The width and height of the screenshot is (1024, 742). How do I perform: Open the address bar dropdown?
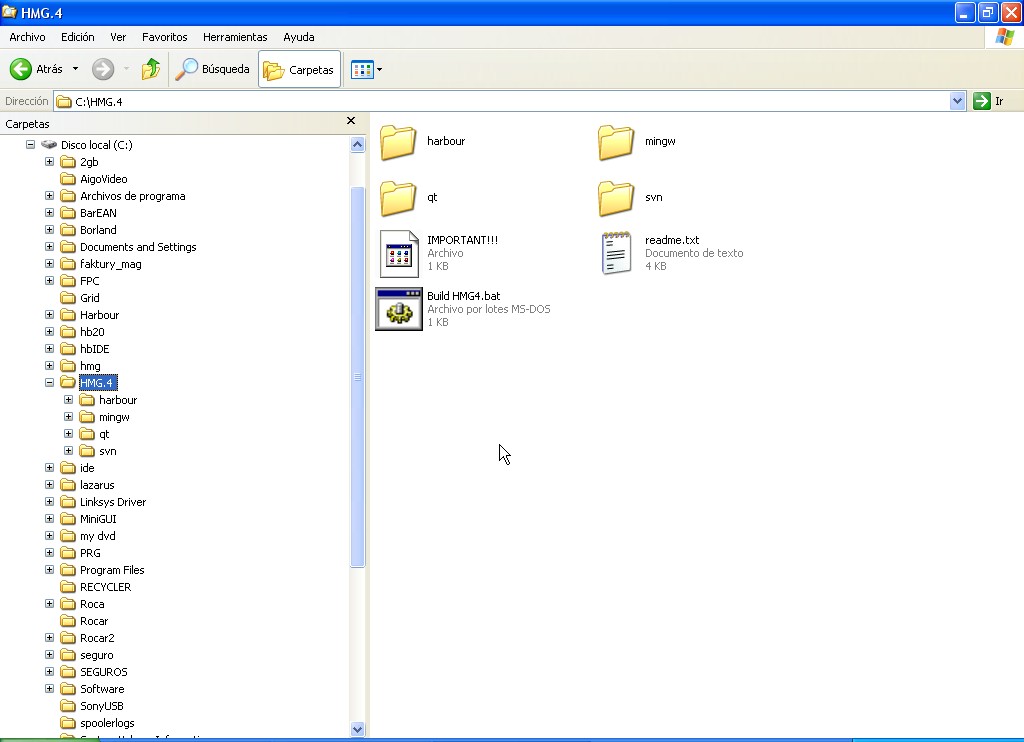[x=955, y=100]
